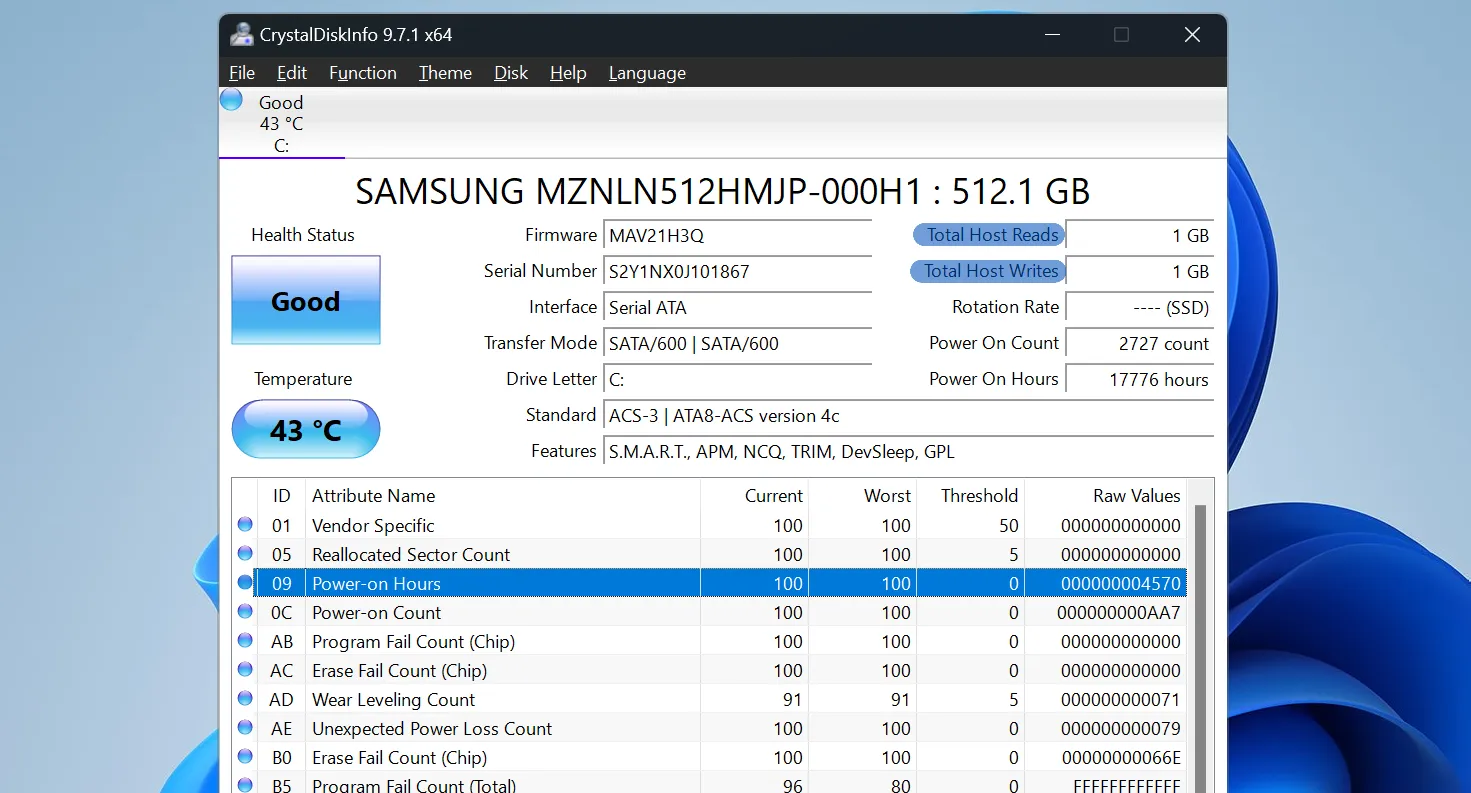Viewport: 1471px width, 793px height.
Task: Click status orb for Power-on Count row
Action: click(x=245, y=611)
